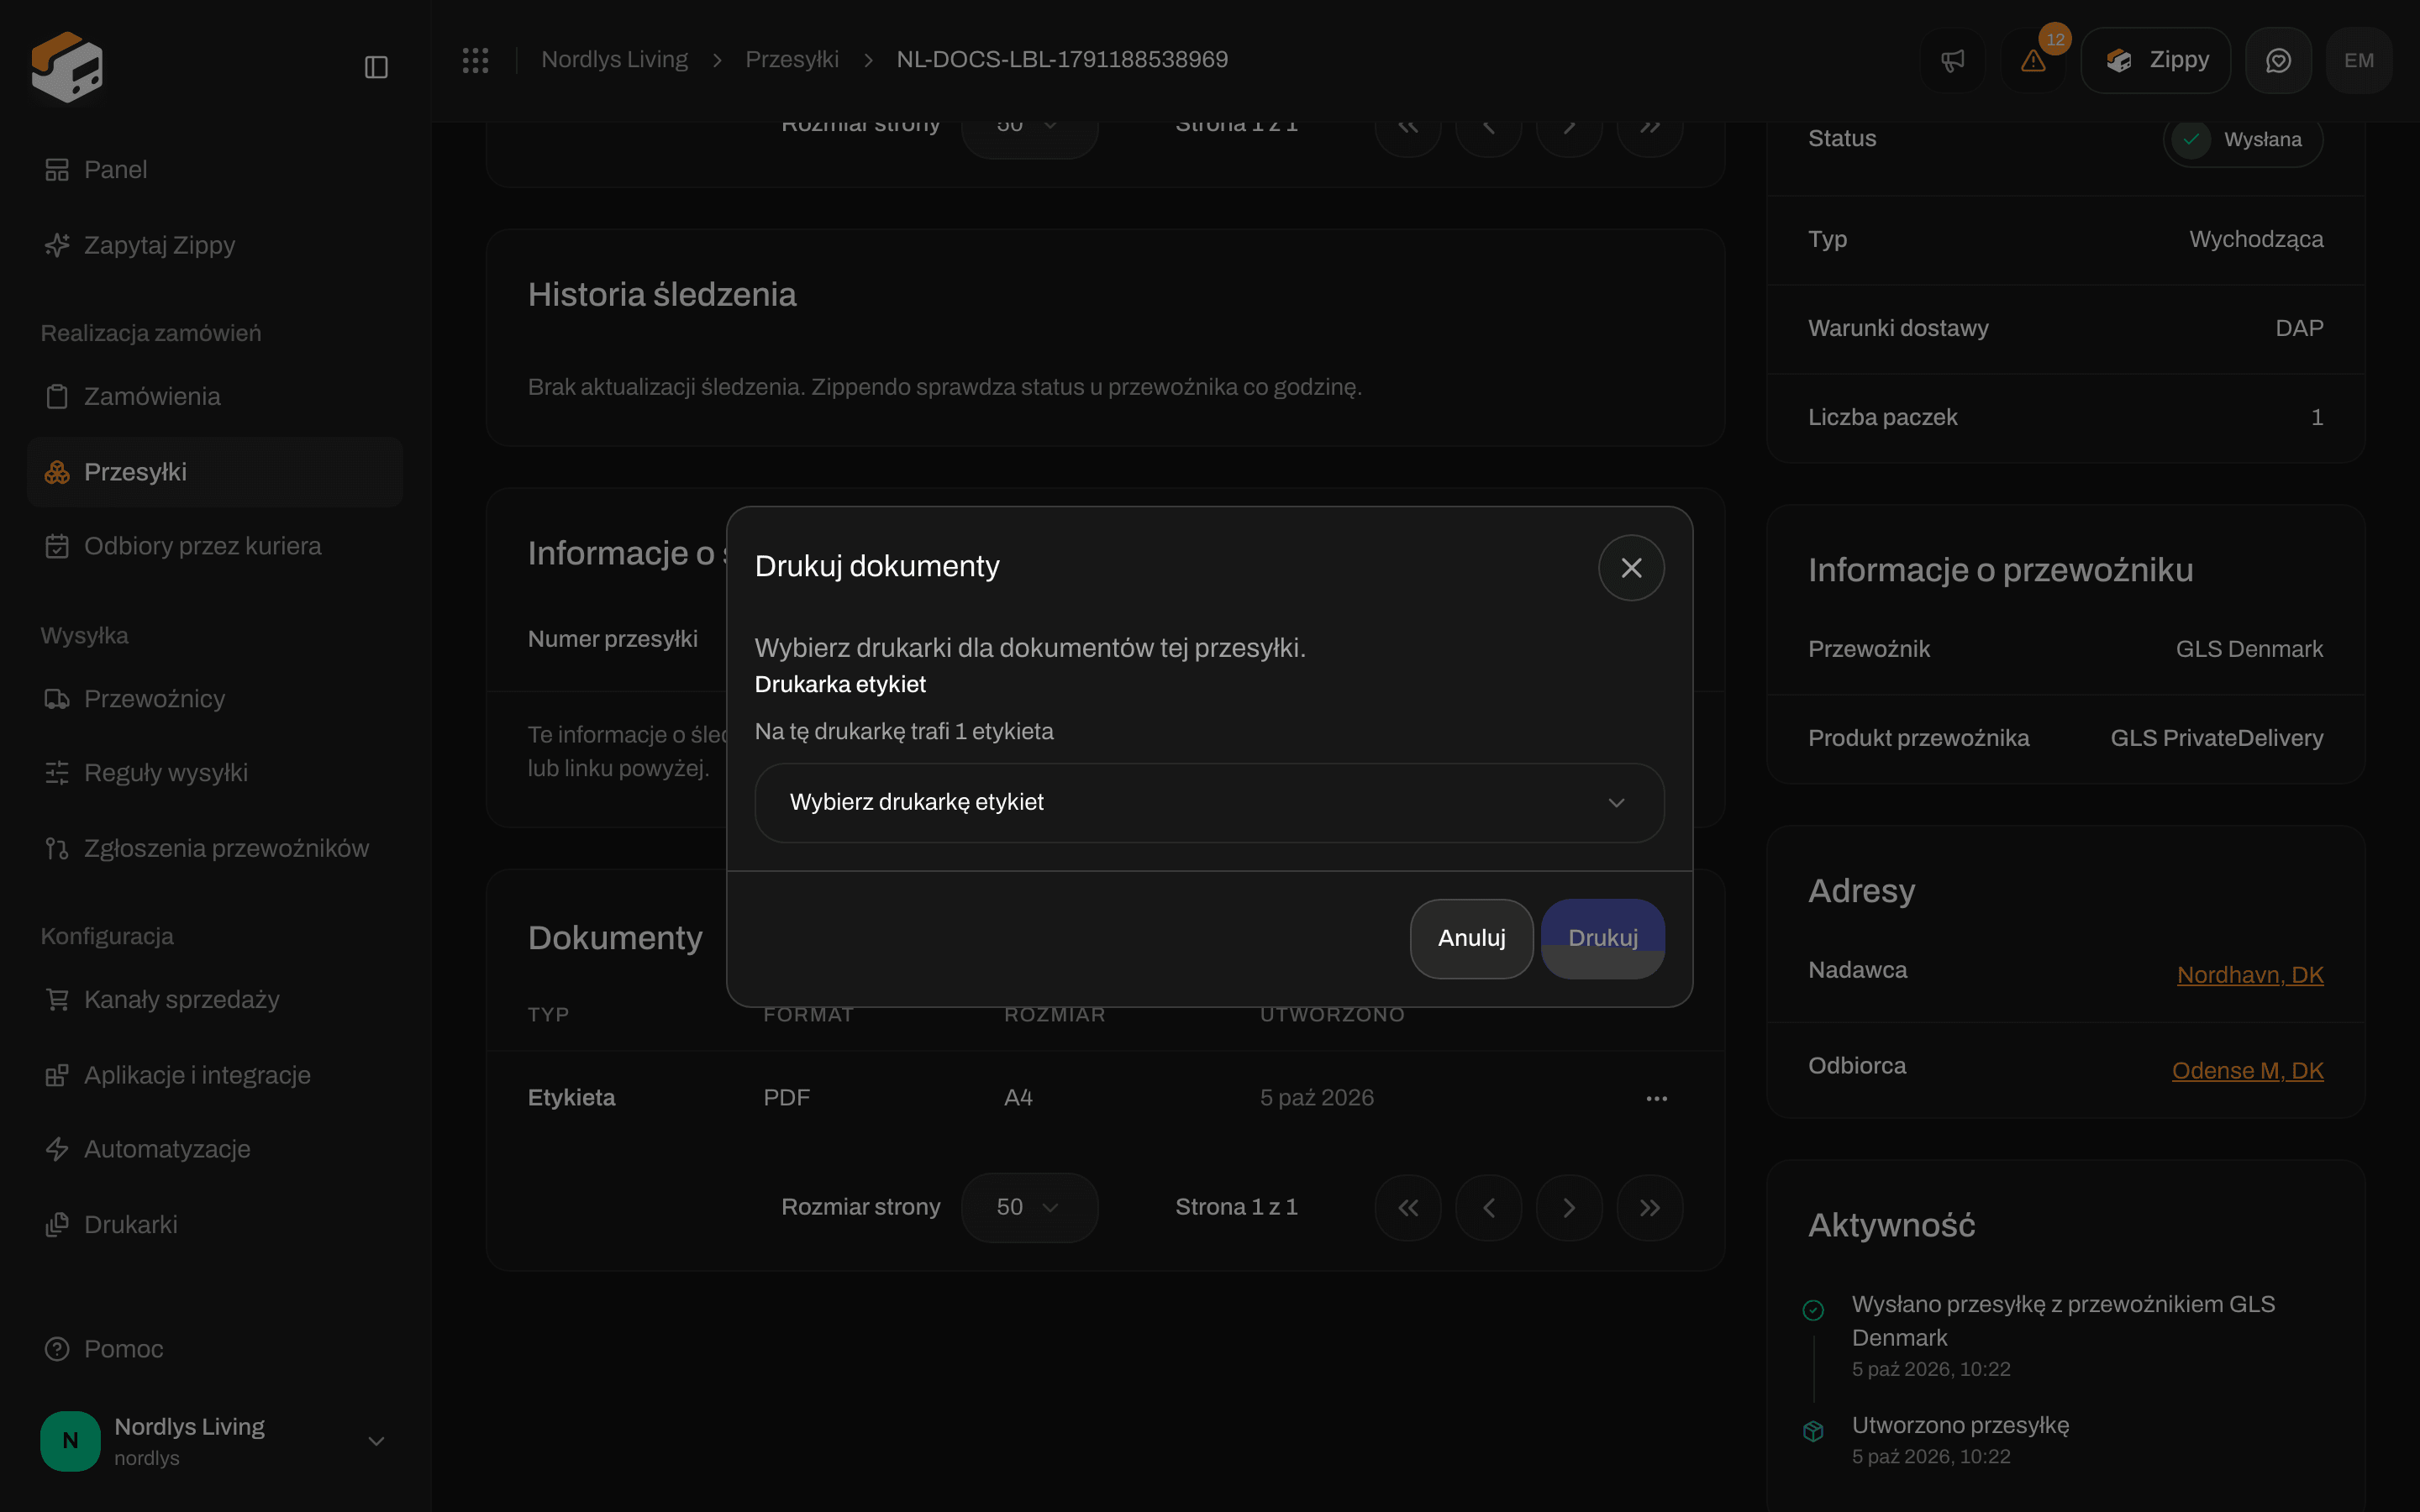The width and height of the screenshot is (2420, 1512).
Task: Open Zippy assistant button
Action: [x=2155, y=60]
